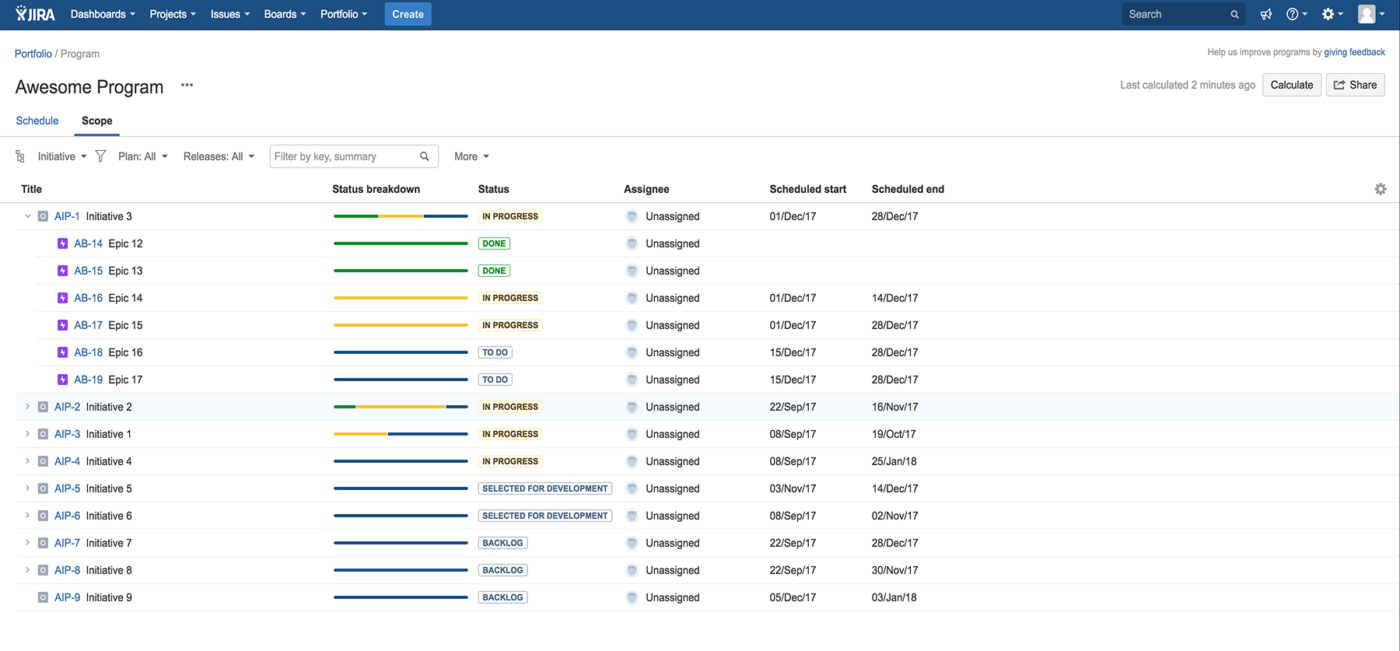Open the Releases: All dropdown
Screen dimensions: 1400x651
(x=218, y=156)
